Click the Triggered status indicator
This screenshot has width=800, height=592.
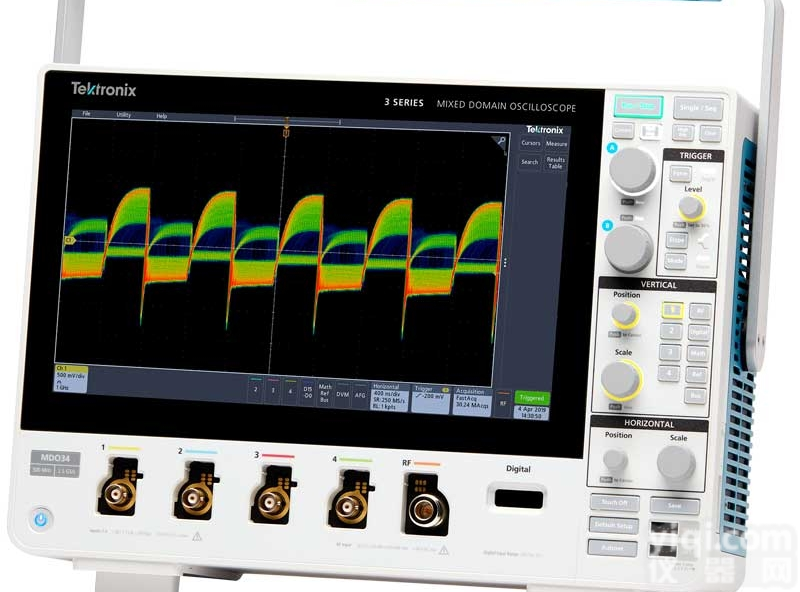click(x=532, y=398)
